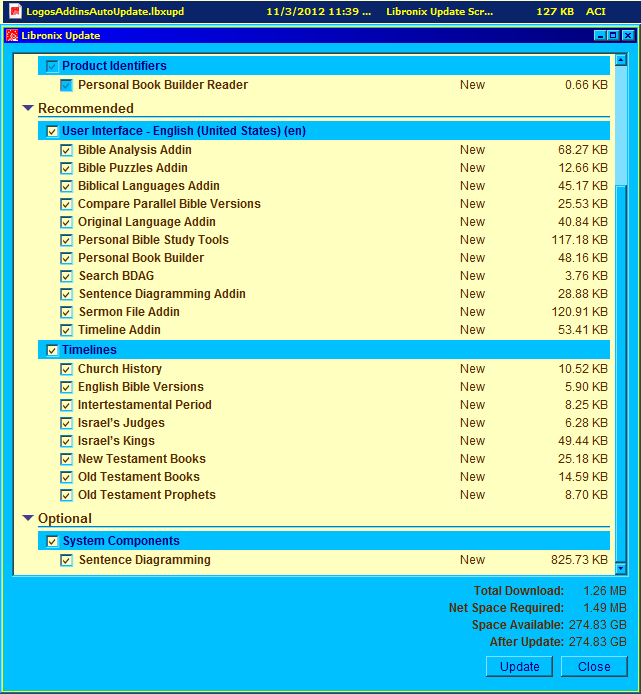
Task: Uncheck the Search BDAG checkbox
Action: [66, 276]
